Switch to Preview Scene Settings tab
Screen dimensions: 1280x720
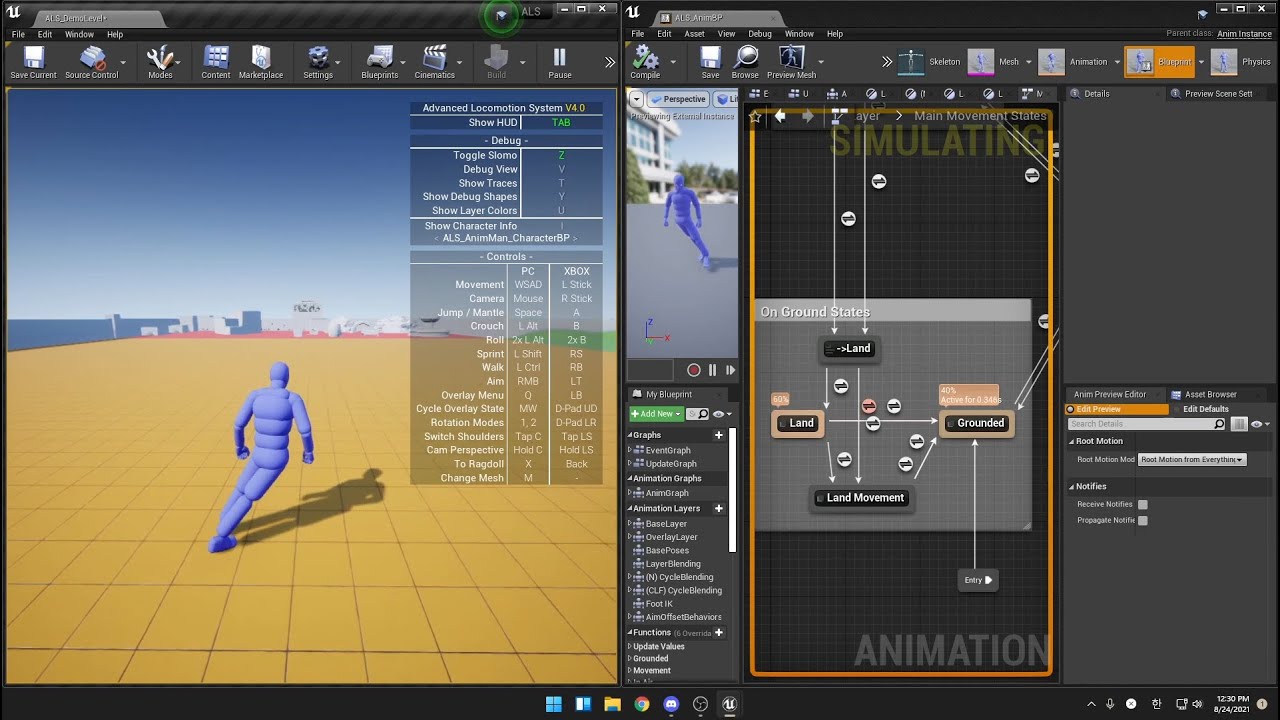[1217, 94]
